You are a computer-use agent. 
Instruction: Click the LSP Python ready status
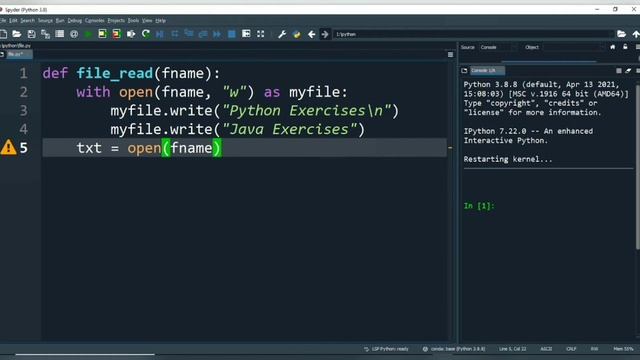point(386,349)
